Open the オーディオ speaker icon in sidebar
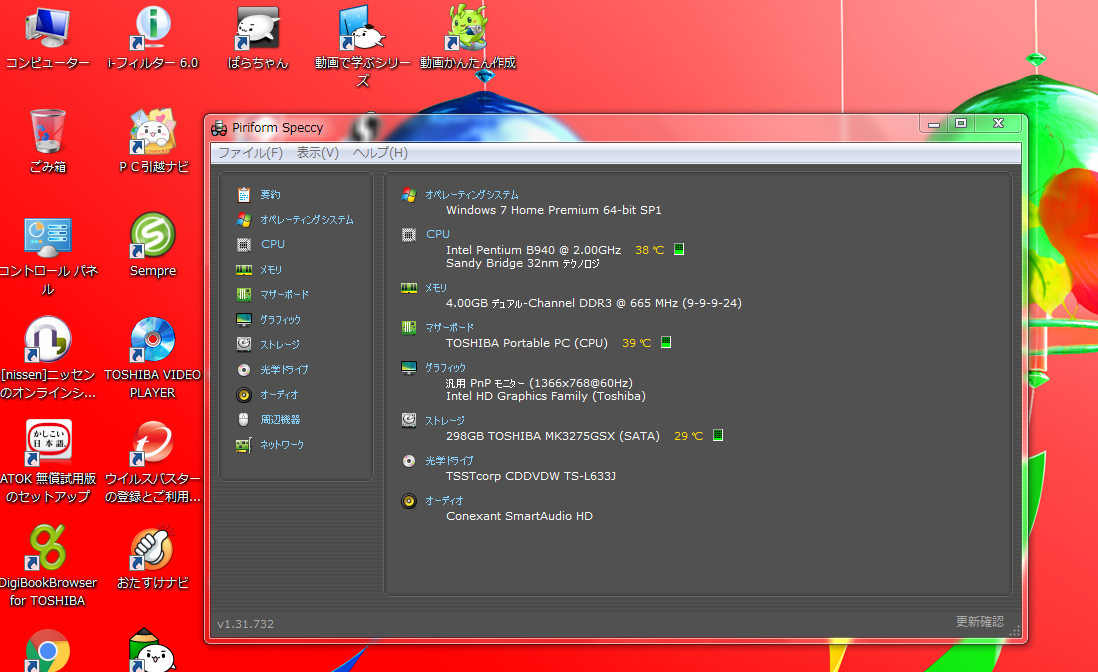This screenshot has width=1098, height=672. [244, 395]
